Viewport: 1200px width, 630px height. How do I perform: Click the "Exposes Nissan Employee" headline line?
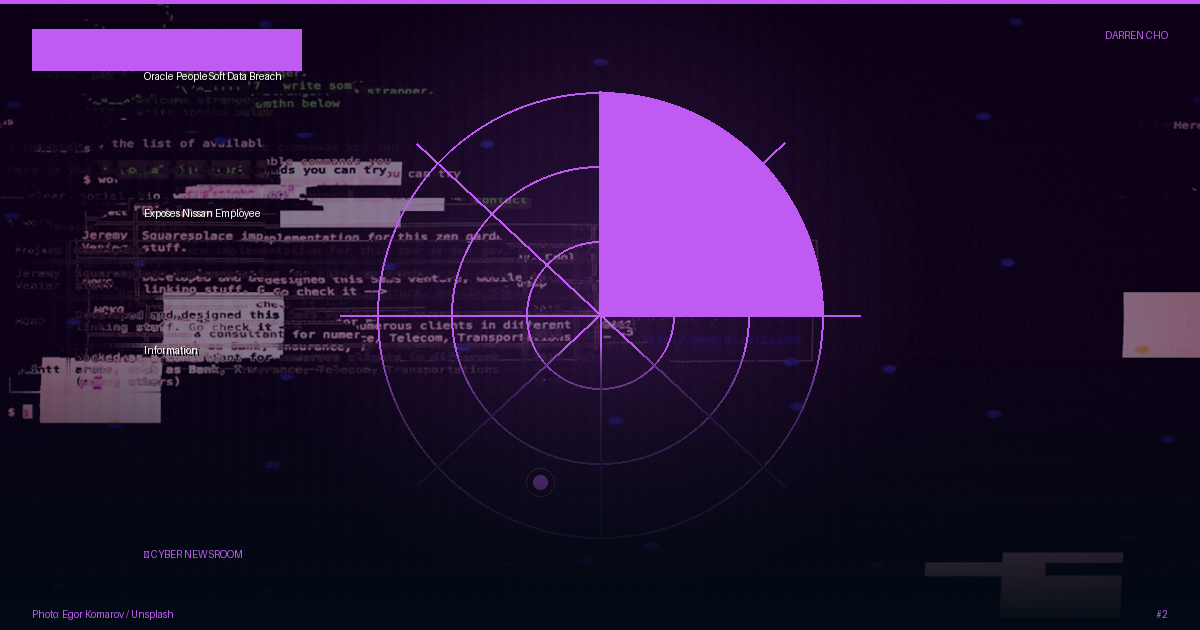coord(202,213)
